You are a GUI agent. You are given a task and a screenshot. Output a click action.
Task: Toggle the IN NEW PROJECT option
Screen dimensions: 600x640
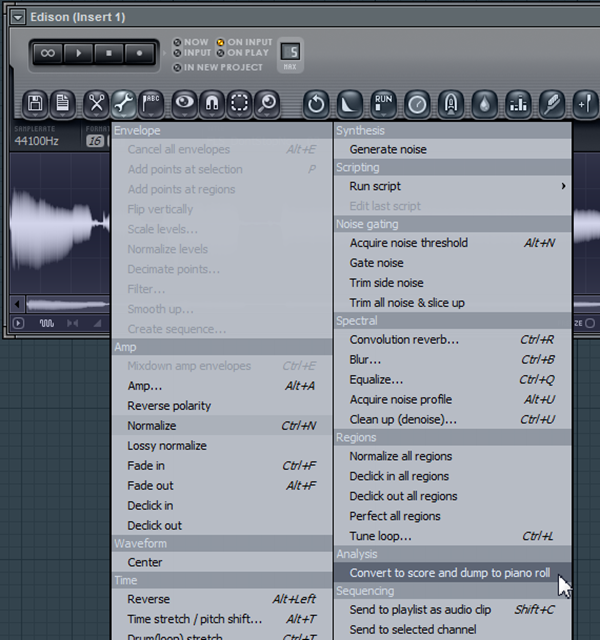pyautogui.click(x=178, y=67)
